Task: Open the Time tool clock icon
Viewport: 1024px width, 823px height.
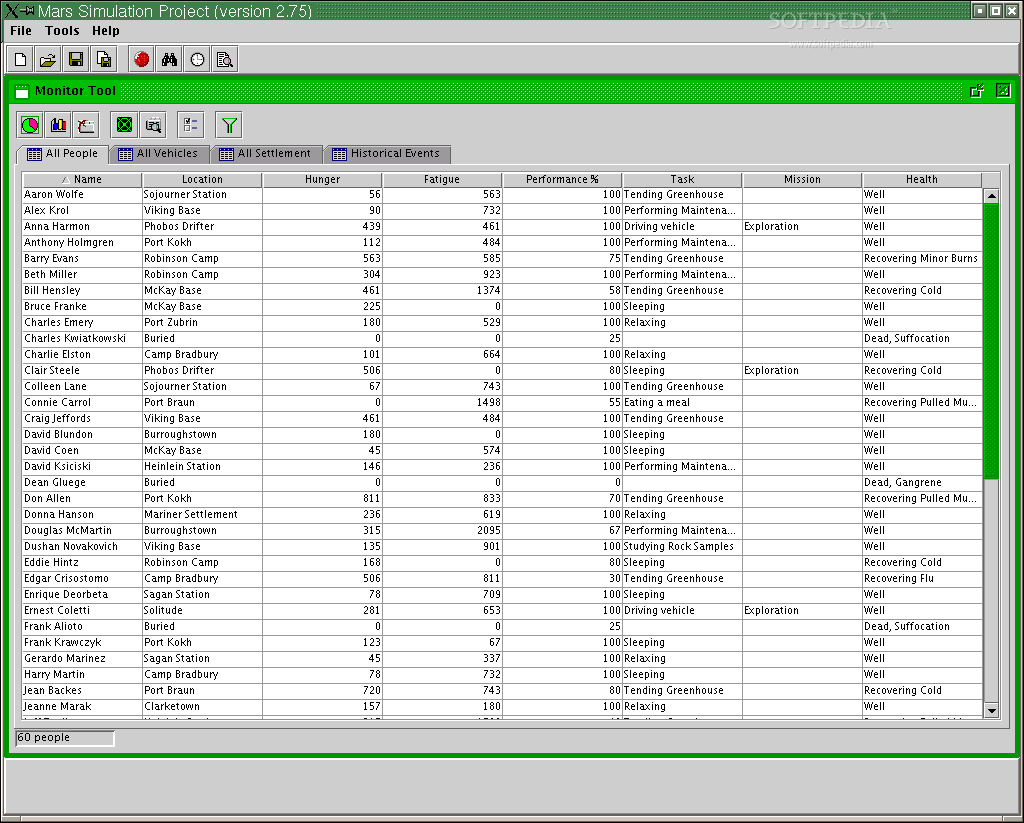Action: pos(197,59)
